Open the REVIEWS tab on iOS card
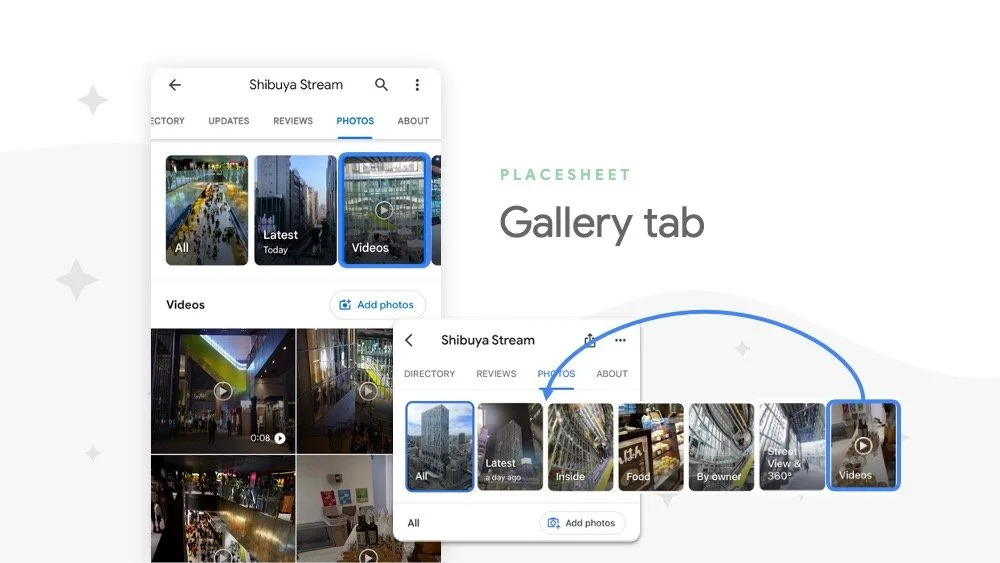 pos(496,374)
